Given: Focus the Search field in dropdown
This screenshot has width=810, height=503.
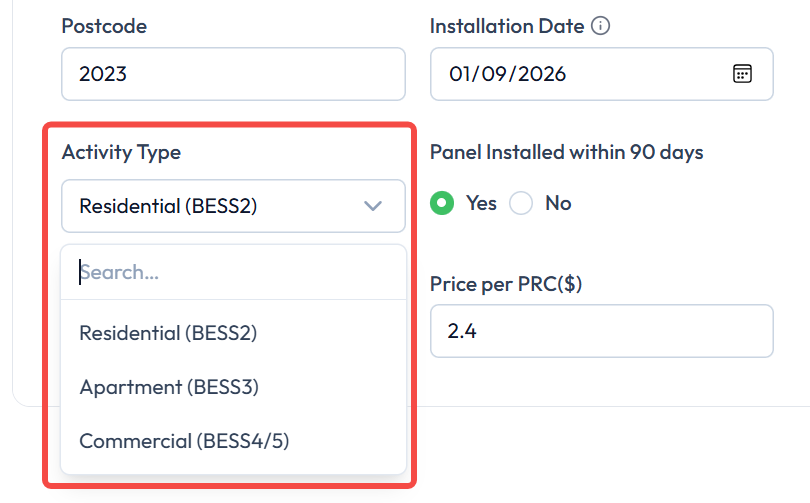Looking at the screenshot, I should point(233,272).
